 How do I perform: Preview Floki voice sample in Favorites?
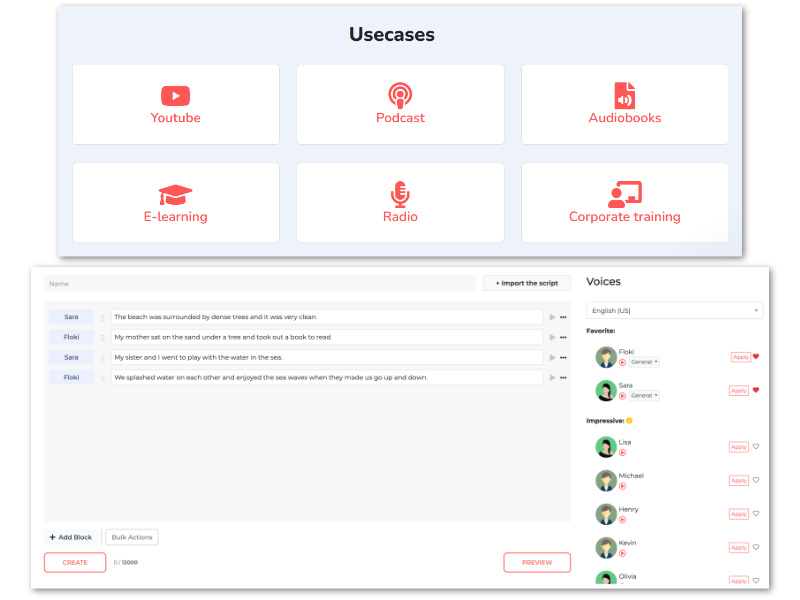(622, 362)
